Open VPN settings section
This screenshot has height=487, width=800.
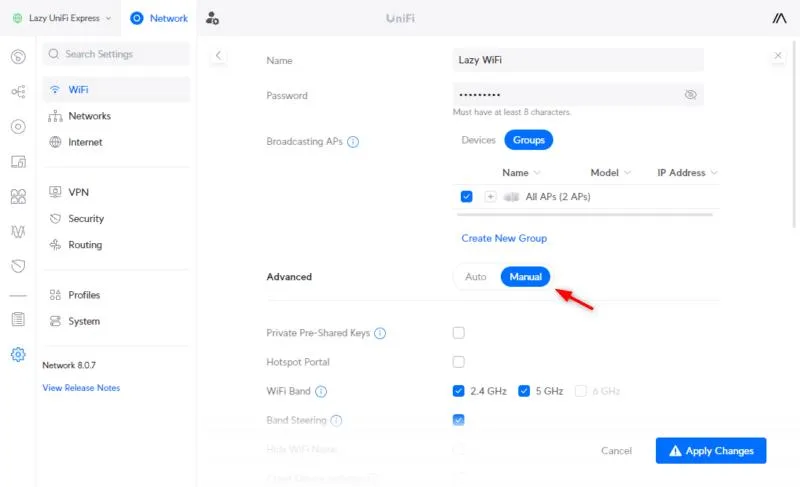tap(116, 192)
